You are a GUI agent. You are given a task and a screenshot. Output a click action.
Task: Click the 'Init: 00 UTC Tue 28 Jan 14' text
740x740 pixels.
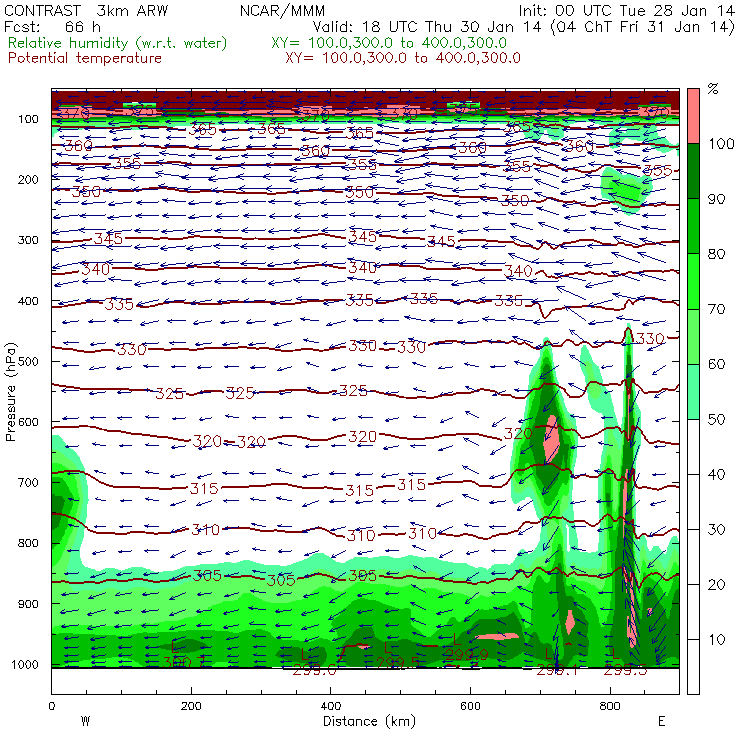pyautogui.click(x=627, y=10)
